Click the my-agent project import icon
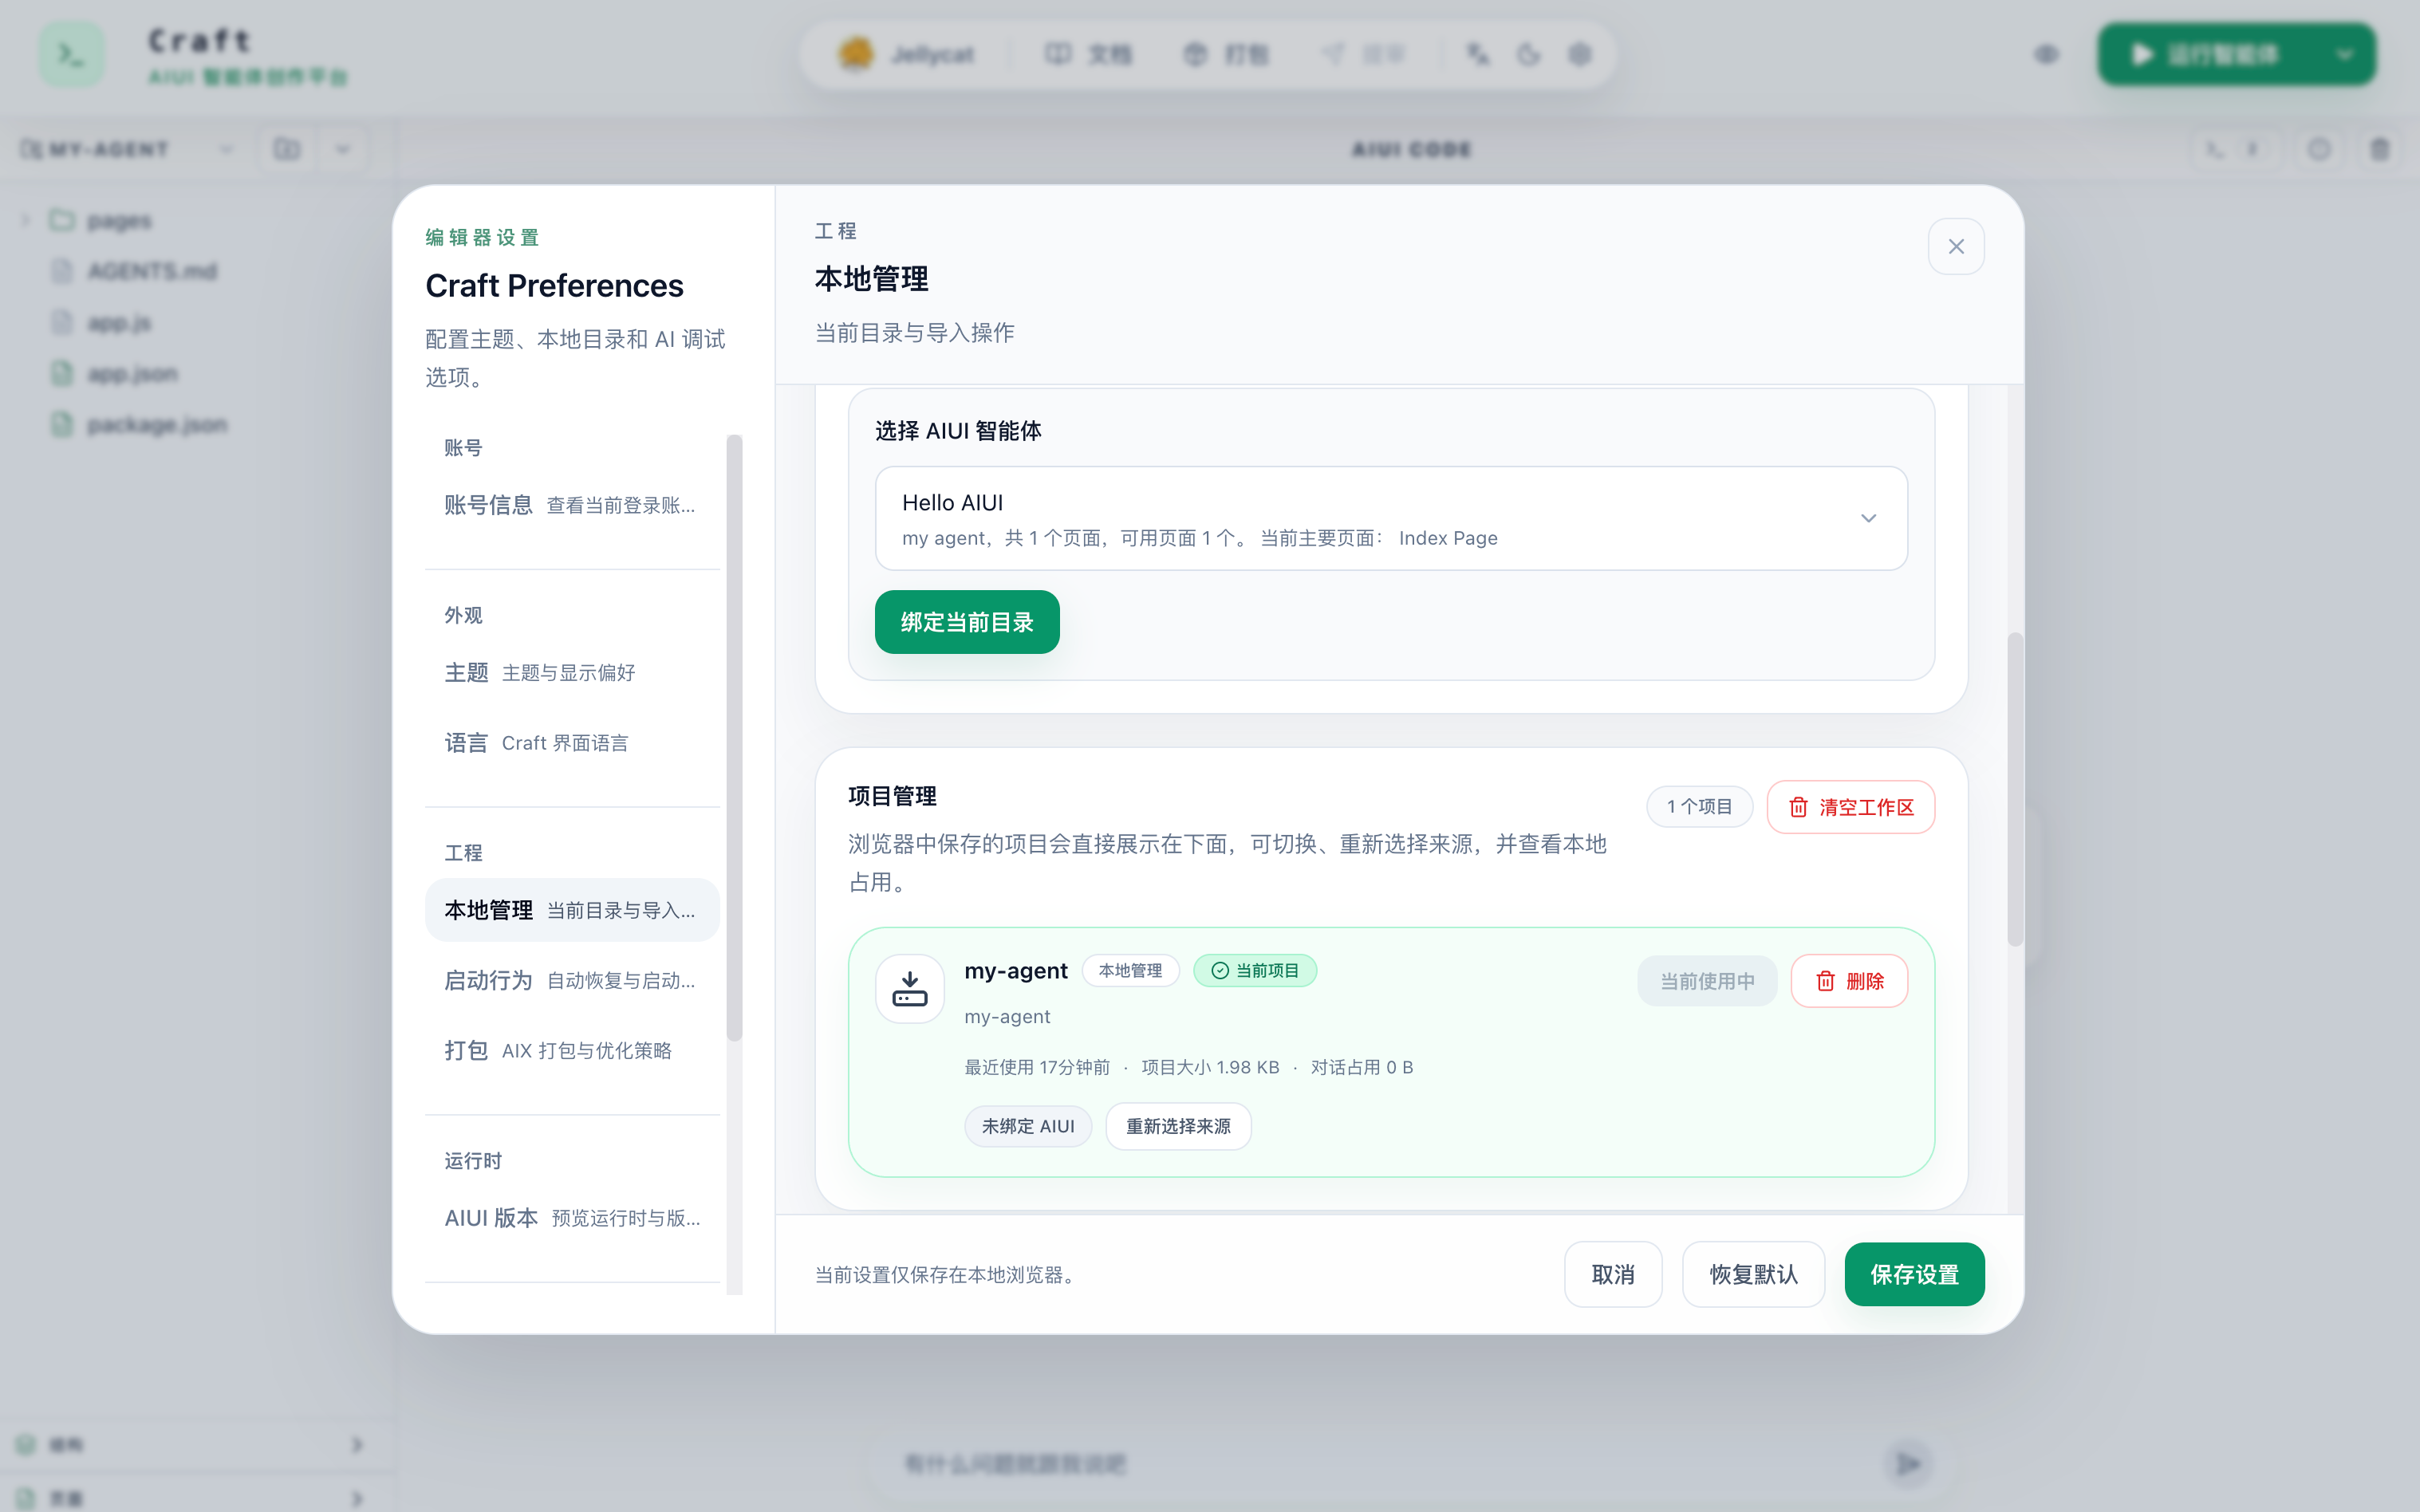Screen dimensions: 2420x1512 click(910, 989)
